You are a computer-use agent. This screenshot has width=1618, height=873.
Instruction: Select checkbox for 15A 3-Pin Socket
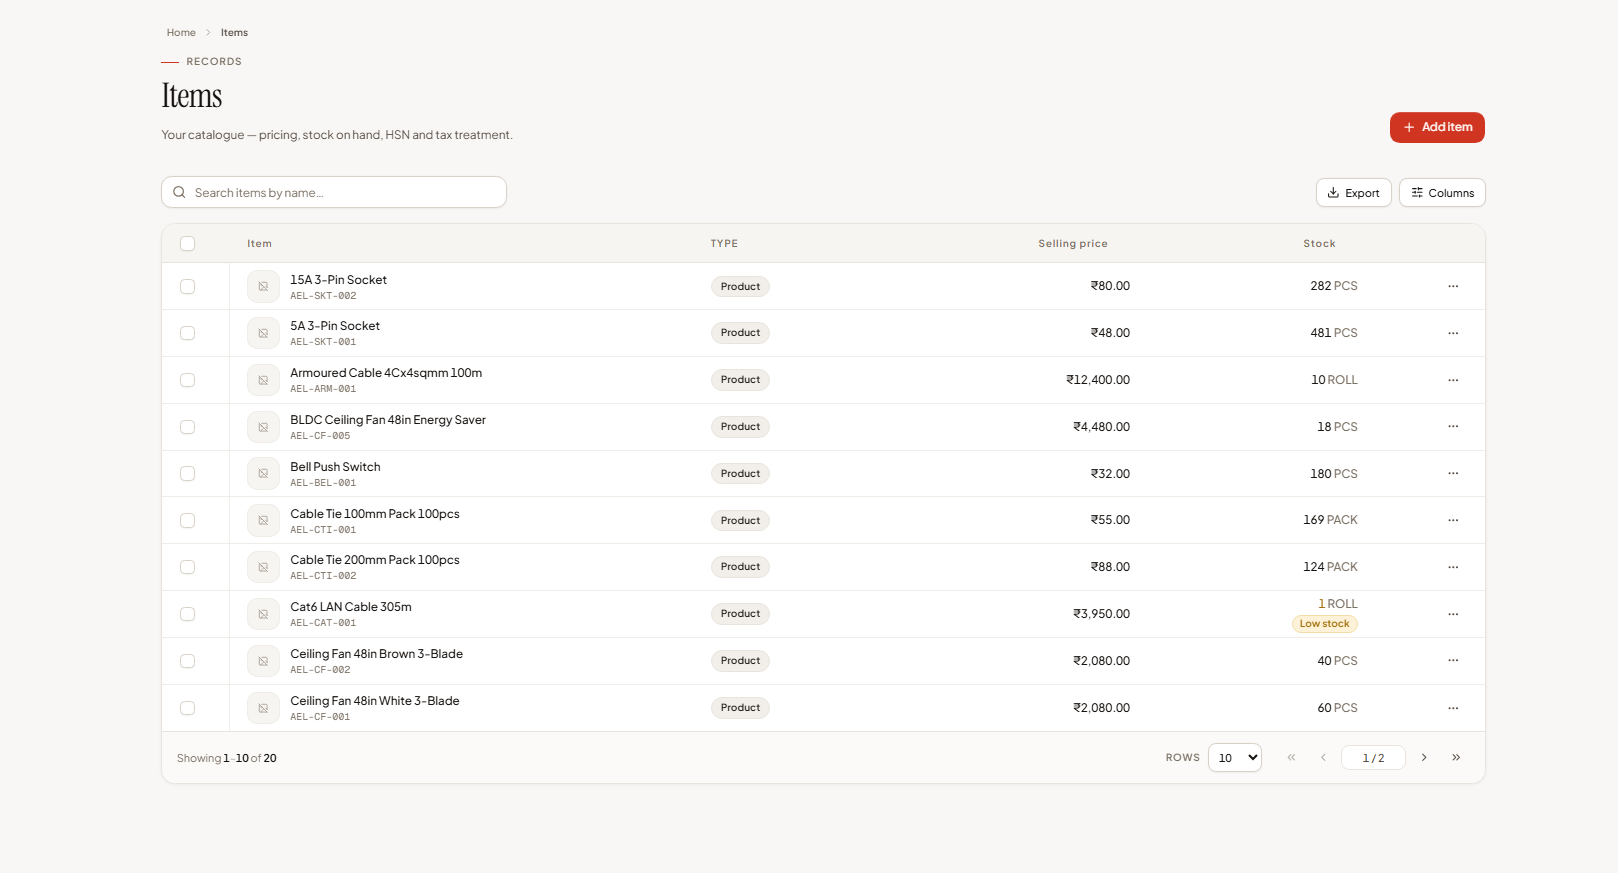(x=187, y=286)
